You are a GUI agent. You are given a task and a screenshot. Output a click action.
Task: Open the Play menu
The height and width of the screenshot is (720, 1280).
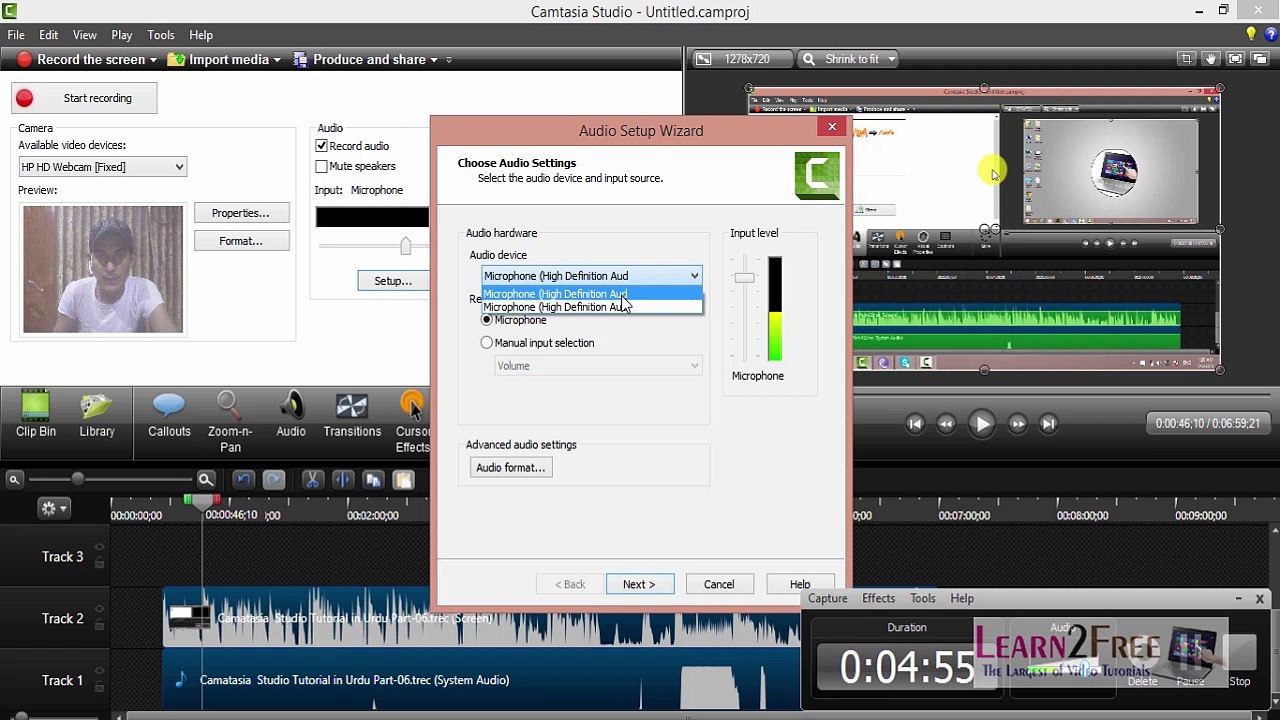[x=122, y=35]
